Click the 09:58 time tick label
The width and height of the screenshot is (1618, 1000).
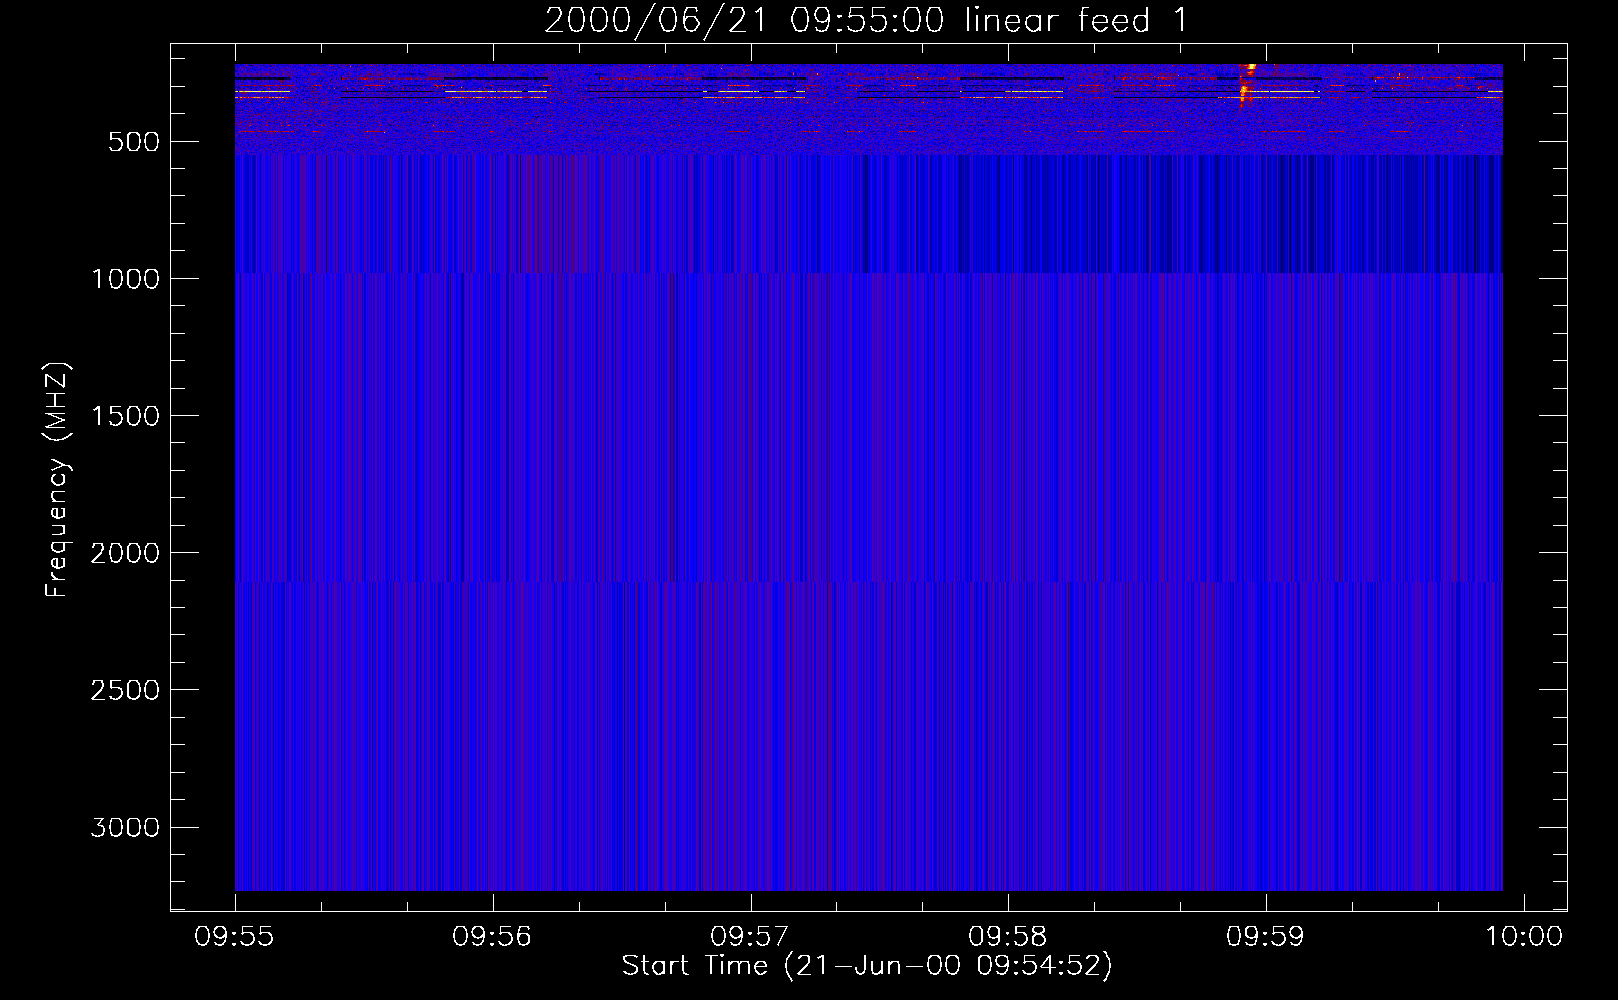pyautogui.click(x=1008, y=936)
